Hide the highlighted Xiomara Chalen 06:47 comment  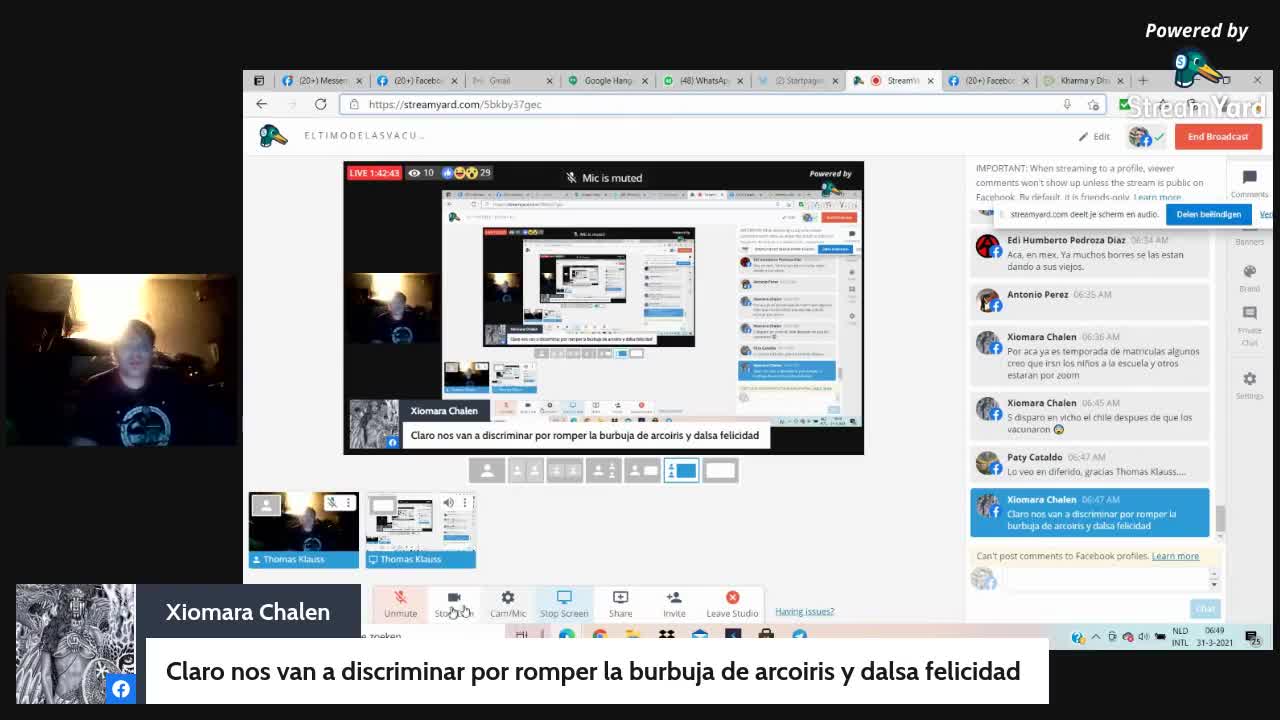tap(1090, 513)
